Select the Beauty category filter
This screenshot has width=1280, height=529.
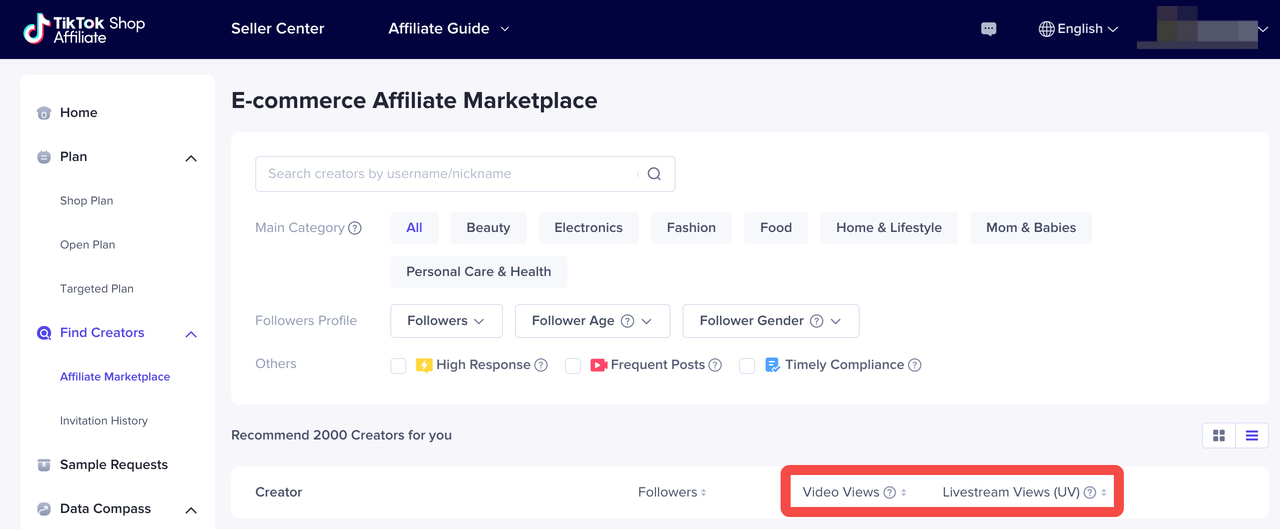point(488,228)
